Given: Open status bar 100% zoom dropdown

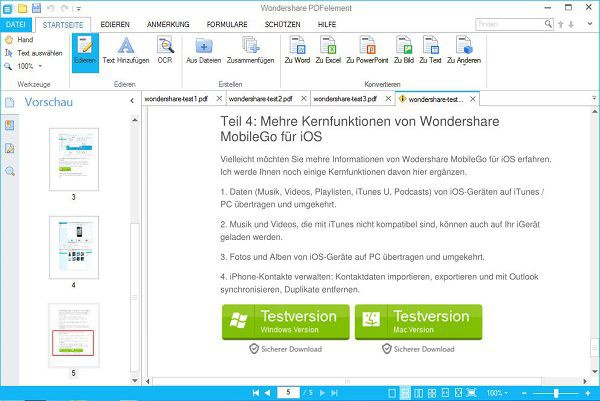Looking at the screenshot, I should click(x=497, y=393).
